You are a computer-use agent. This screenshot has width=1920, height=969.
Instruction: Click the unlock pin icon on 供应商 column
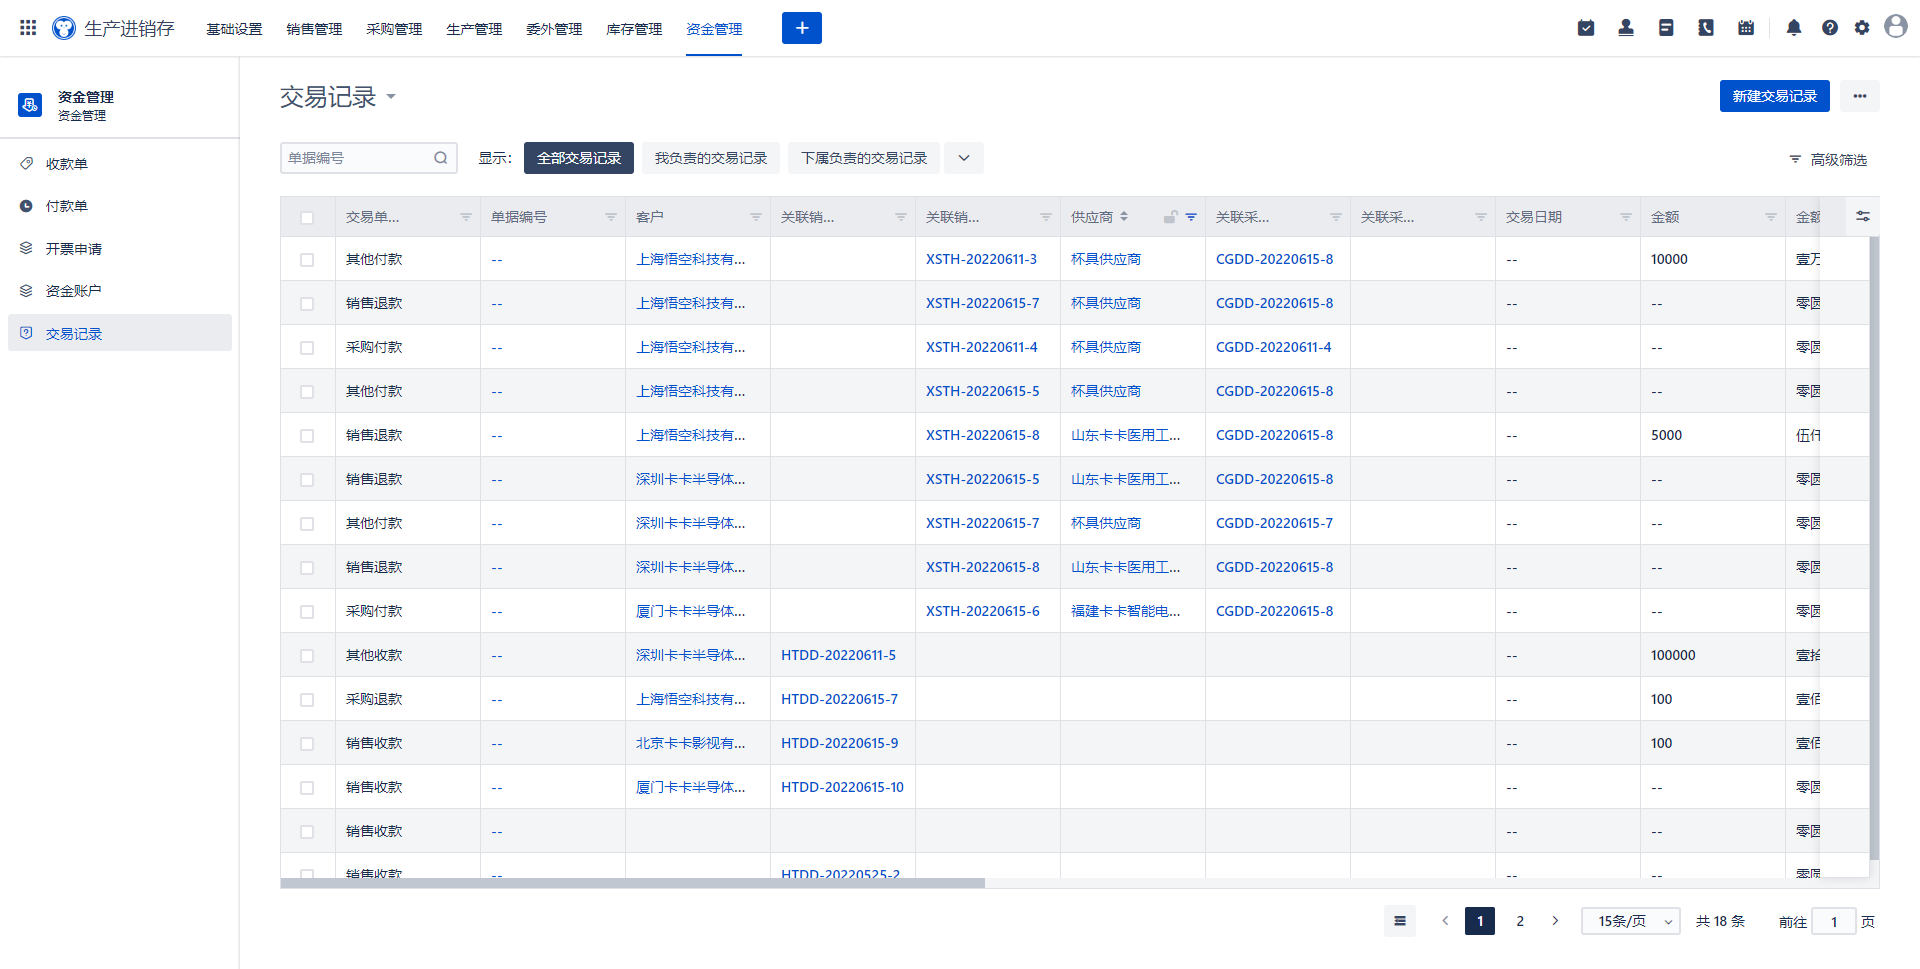[x=1170, y=217]
